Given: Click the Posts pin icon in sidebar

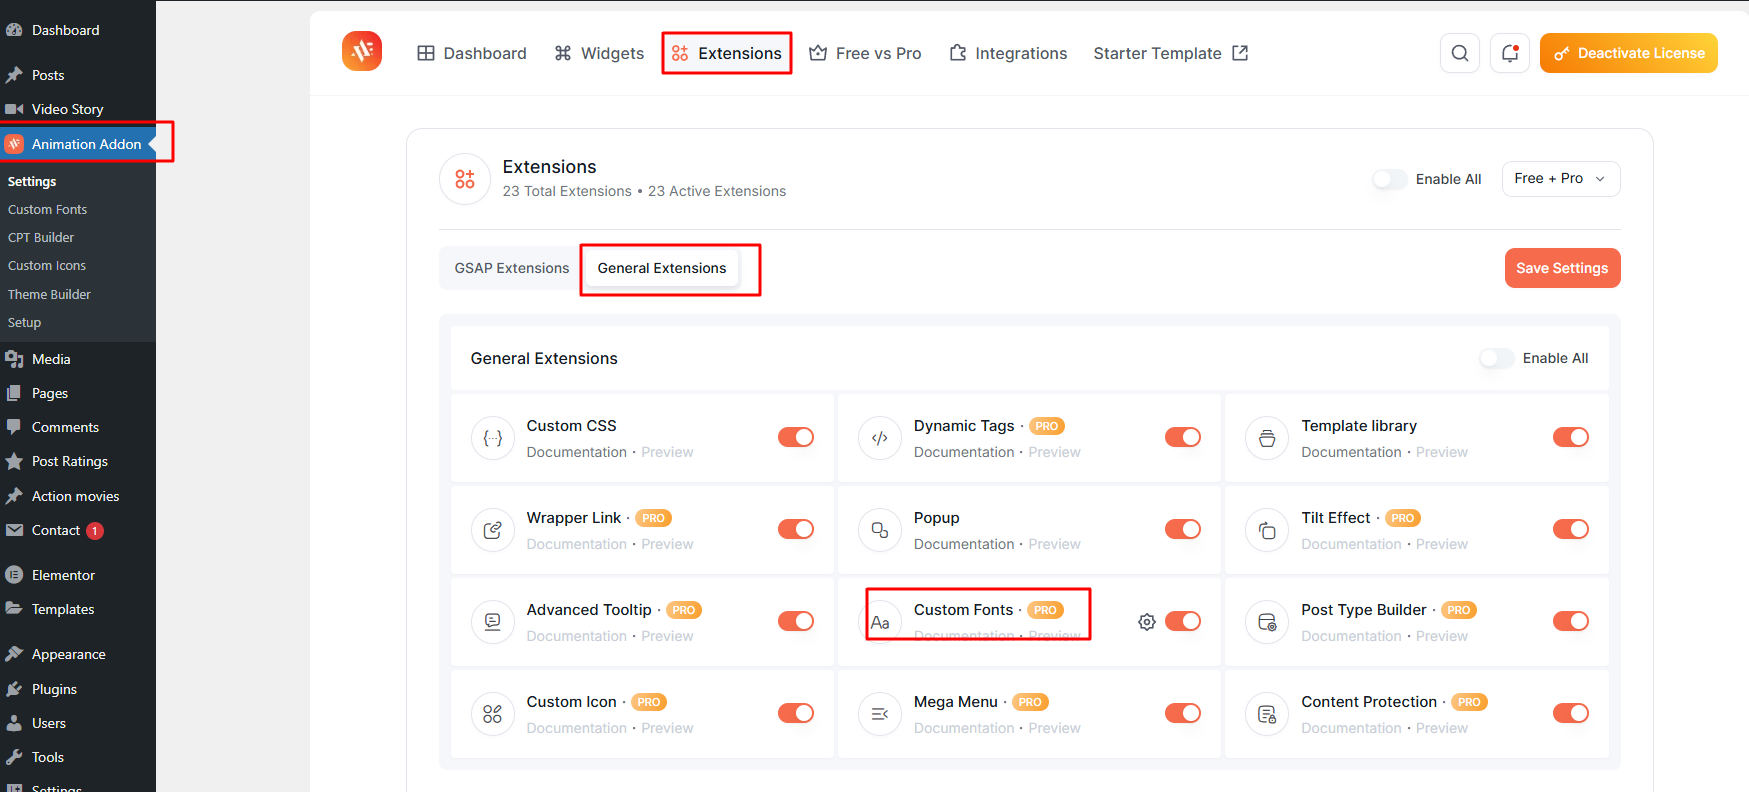Looking at the screenshot, I should pyautogui.click(x=14, y=75).
